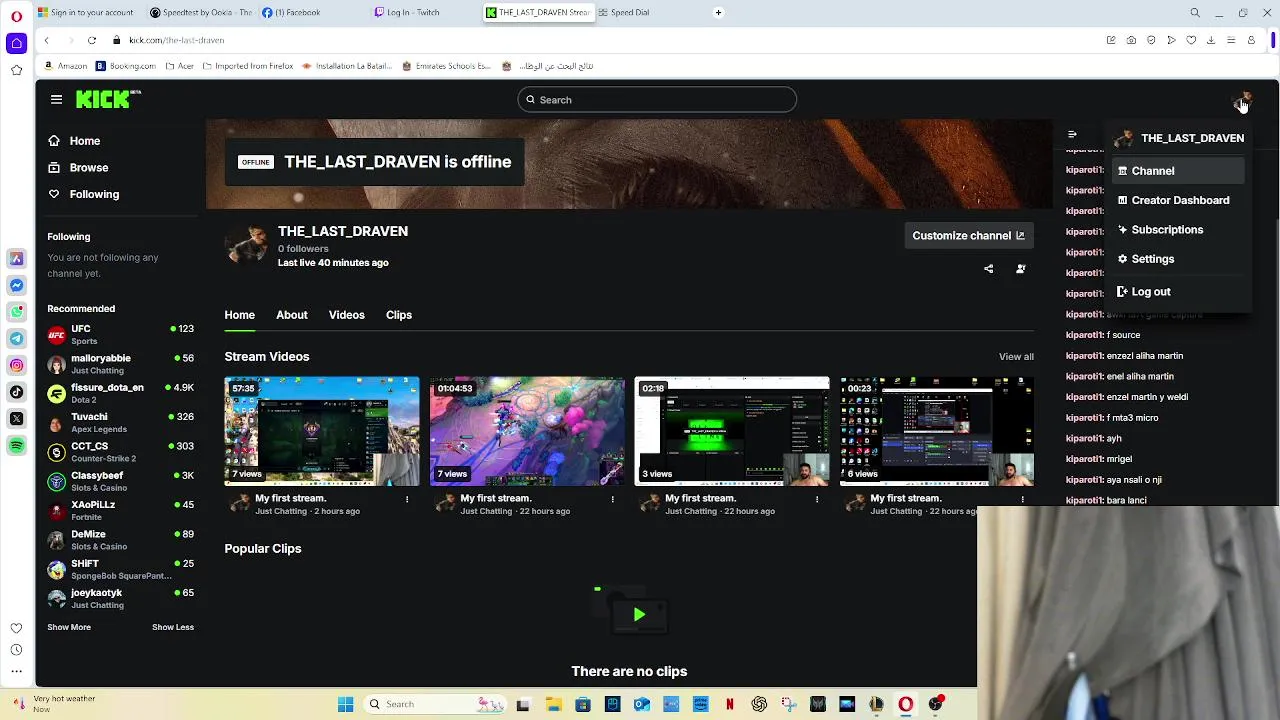The image size is (1280, 720).
Task: Open Instagram in Opera sidebar
Action: pyautogui.click(x=16, y=365)
